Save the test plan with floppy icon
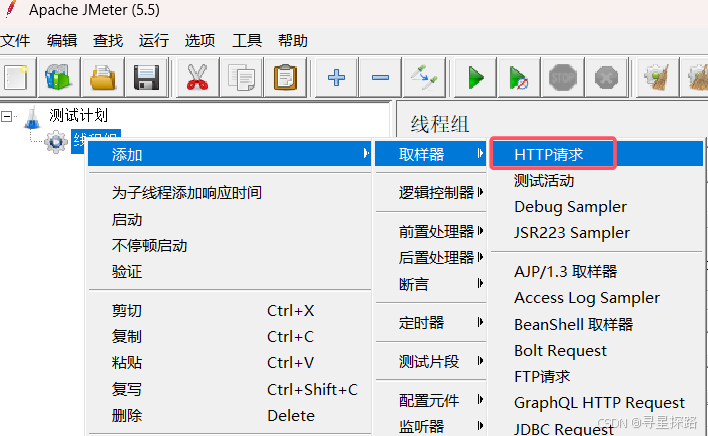 146,78
